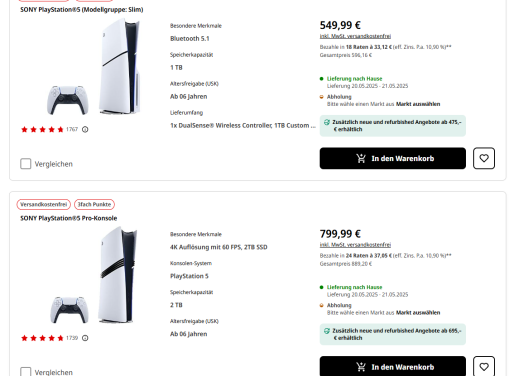Select Markt auswählen for PS5 Slim pickup

pyautogui.click(x=418, y=104)
